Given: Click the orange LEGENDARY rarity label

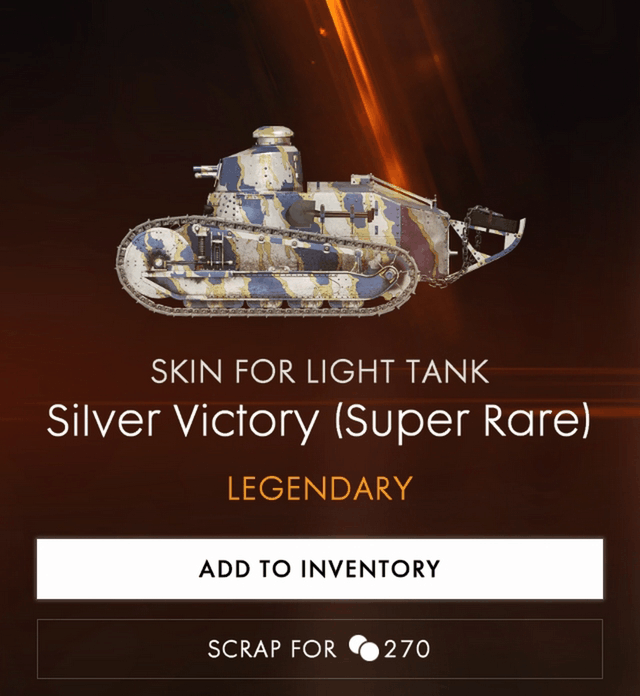Looking at the screenshot, I should point(320,488).
